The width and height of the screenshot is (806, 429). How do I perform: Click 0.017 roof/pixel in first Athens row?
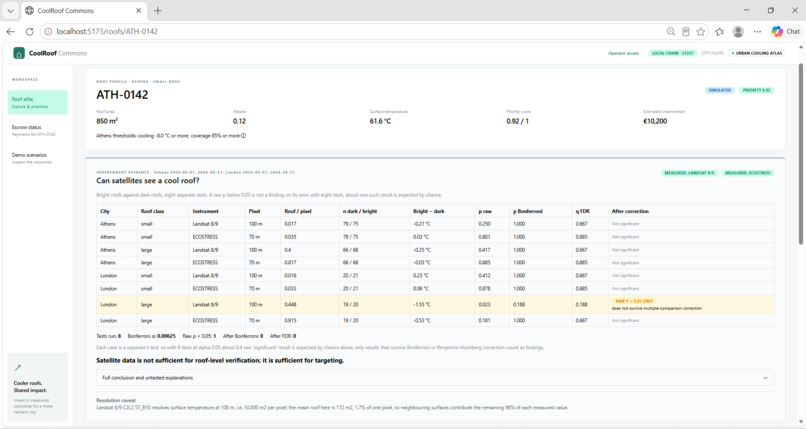coord(290,224)
